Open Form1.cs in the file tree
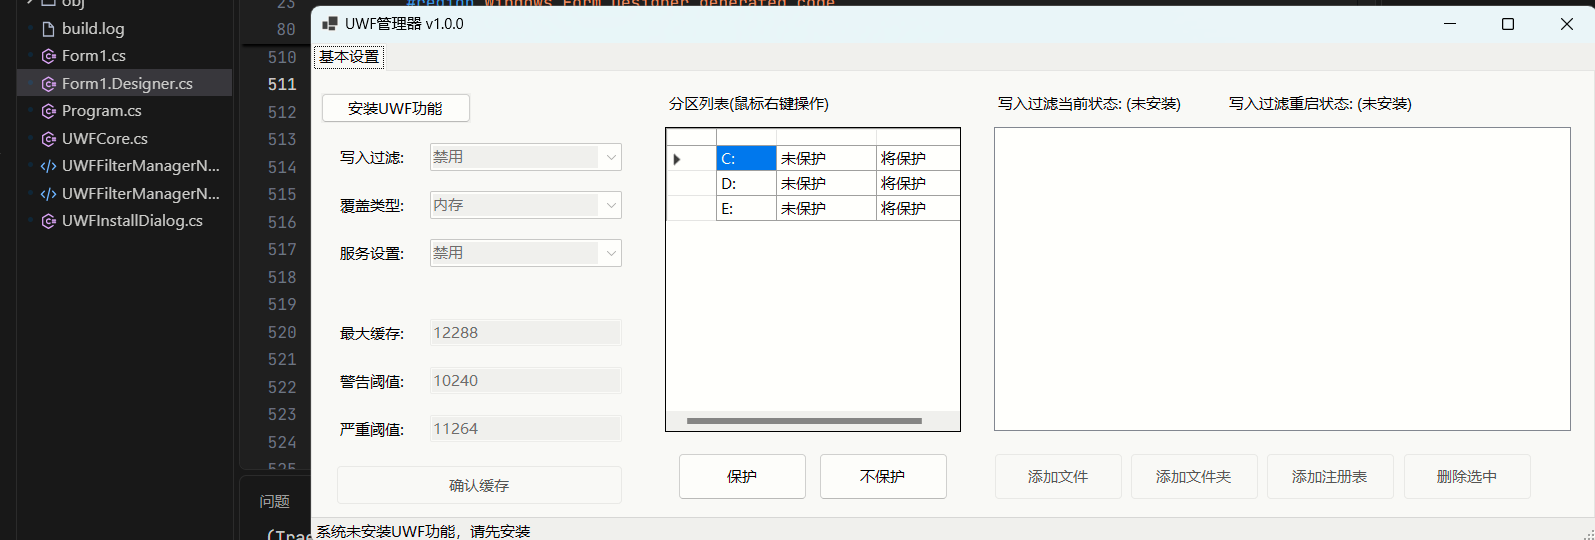The image size is (1595, 540). tap(93, 56)
